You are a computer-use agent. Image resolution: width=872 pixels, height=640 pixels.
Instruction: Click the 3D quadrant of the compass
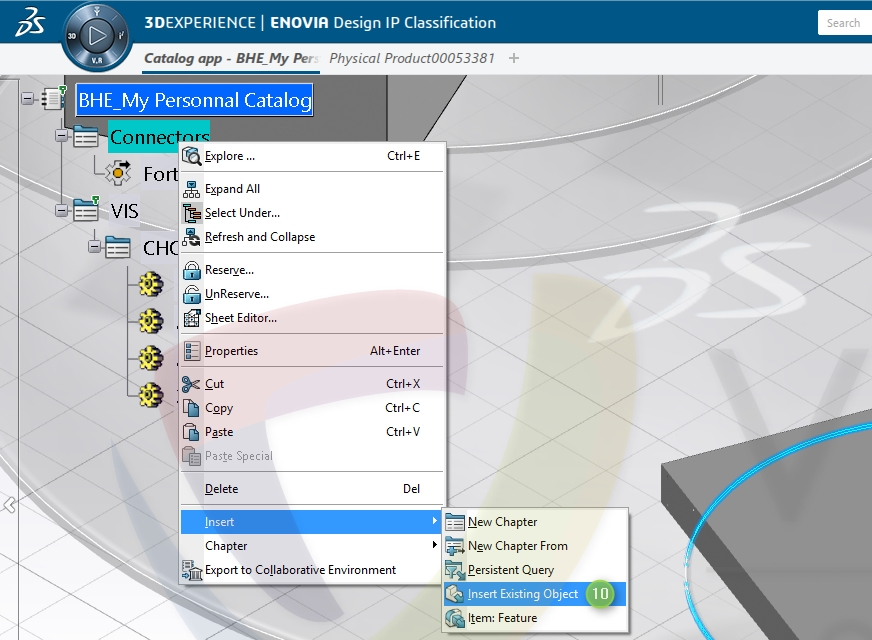click(72, 36)
